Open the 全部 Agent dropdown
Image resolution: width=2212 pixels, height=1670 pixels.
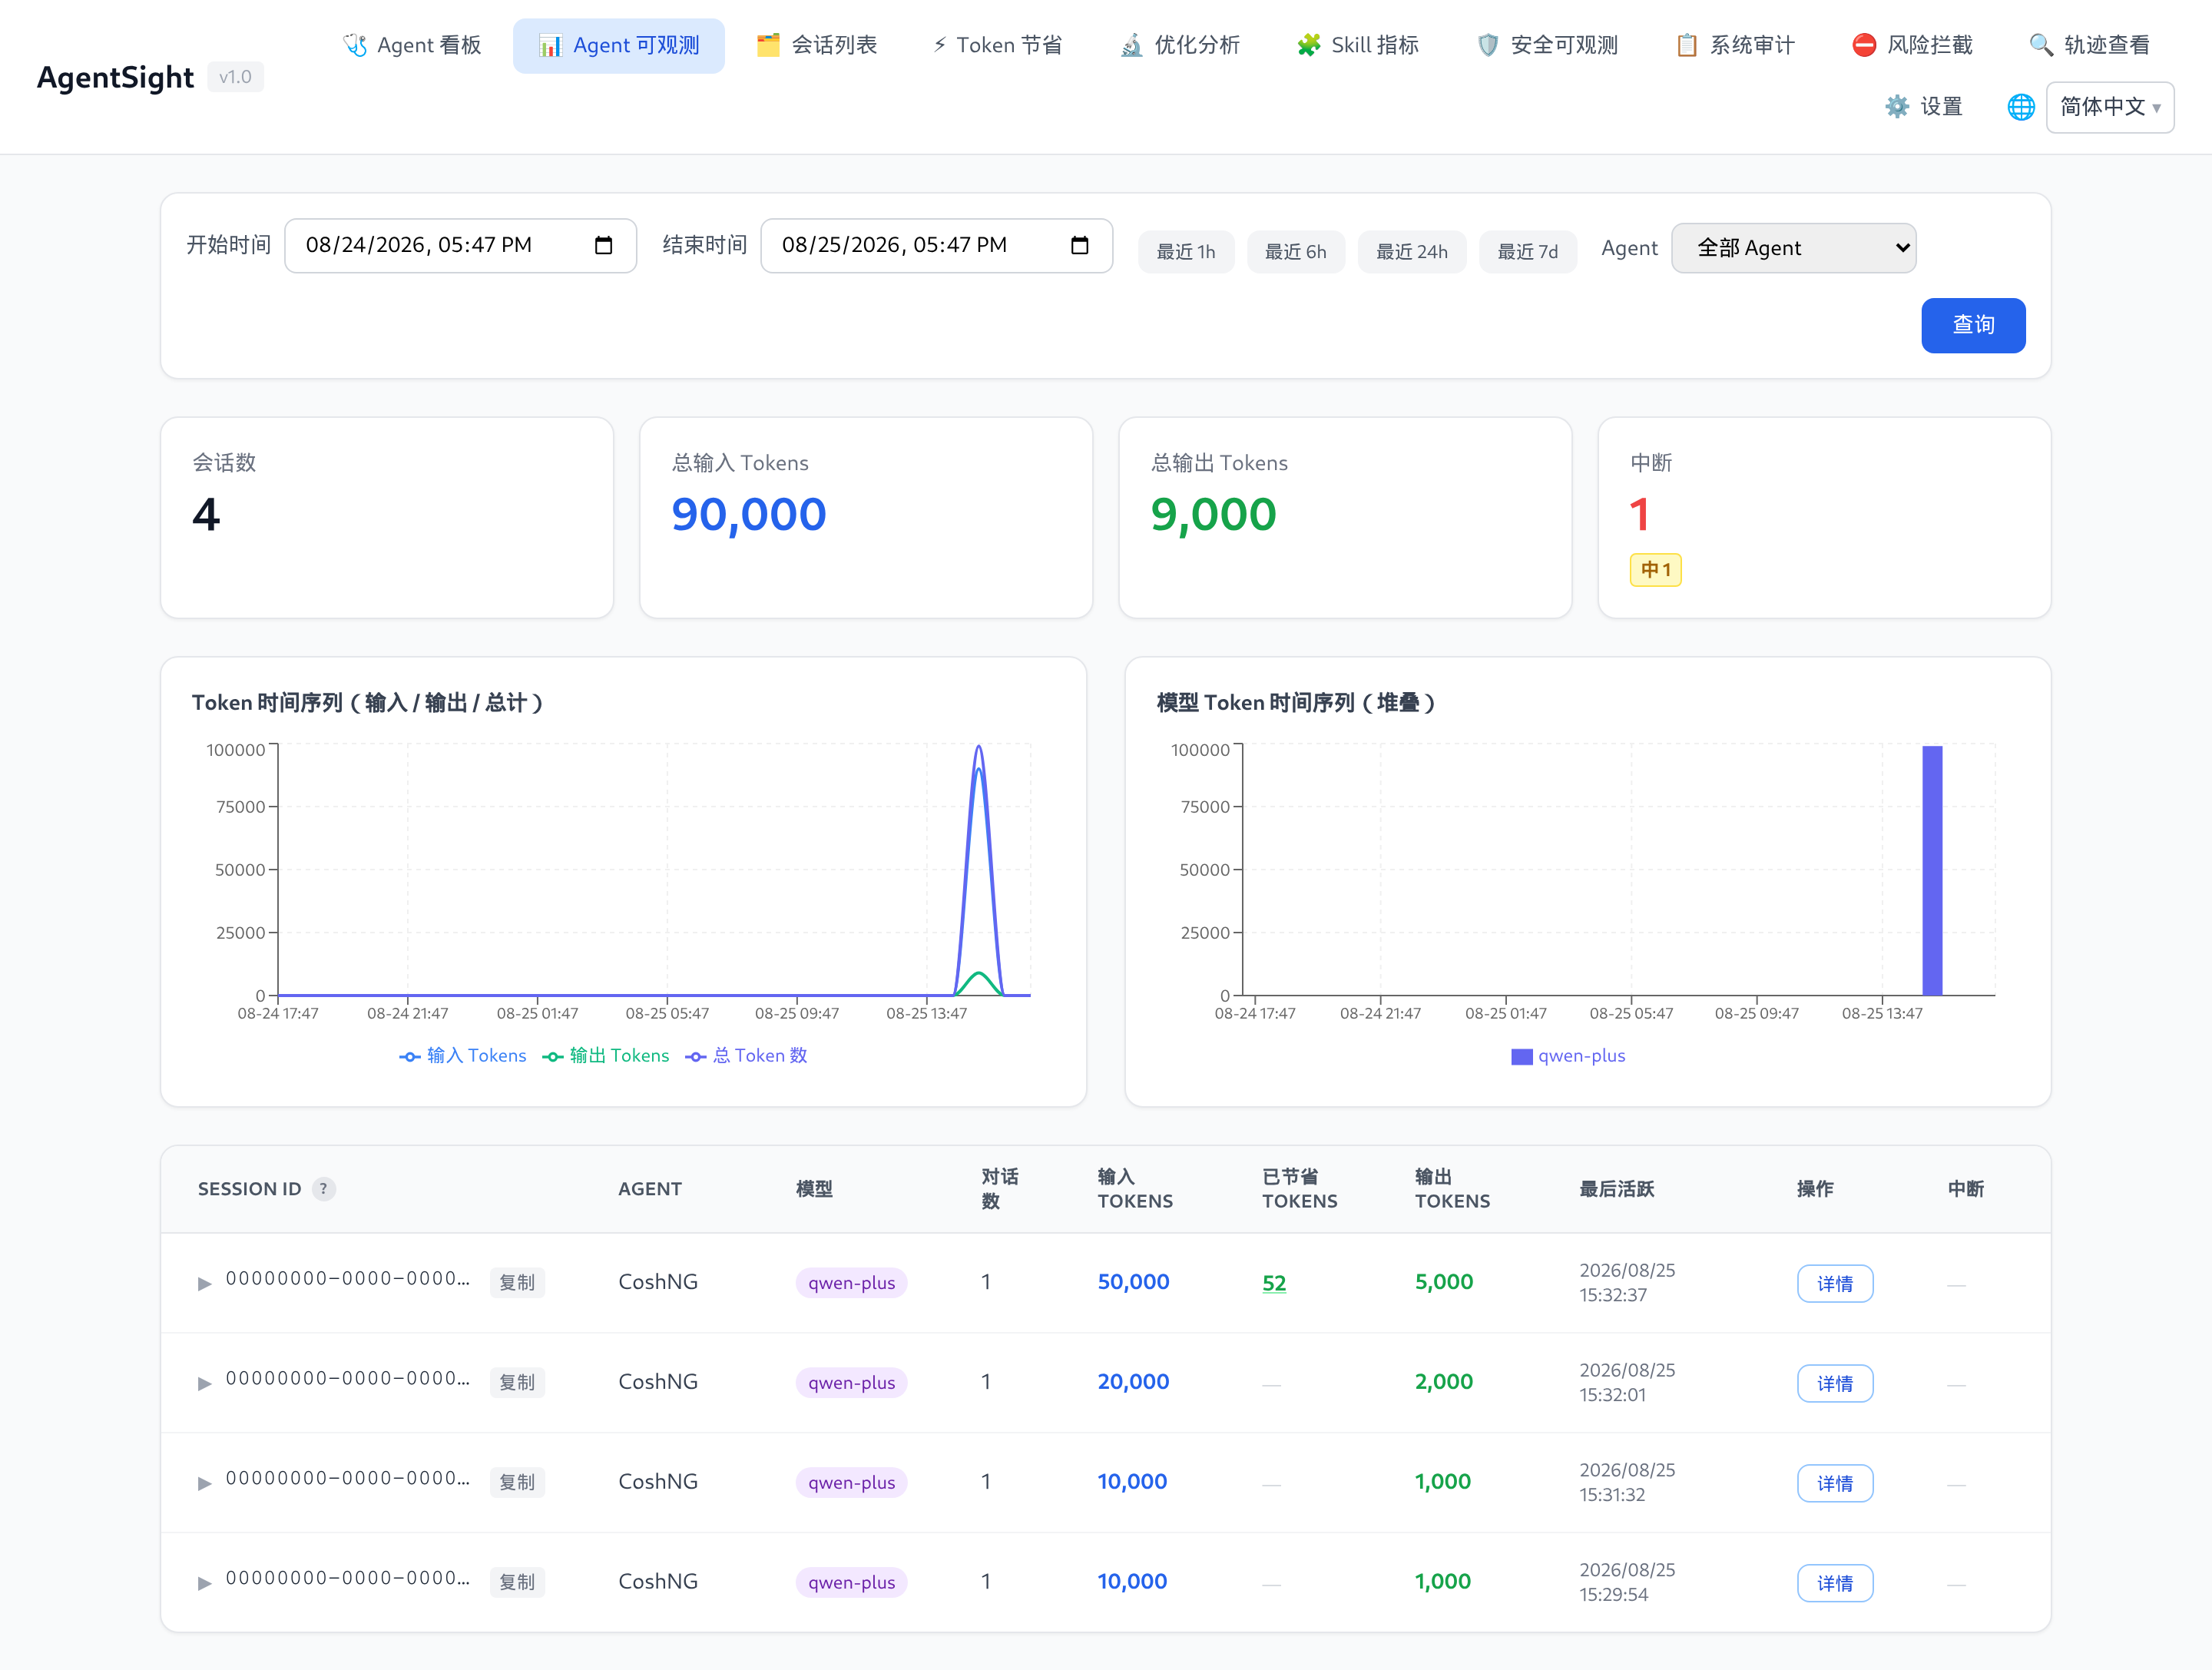[1793, 248]
